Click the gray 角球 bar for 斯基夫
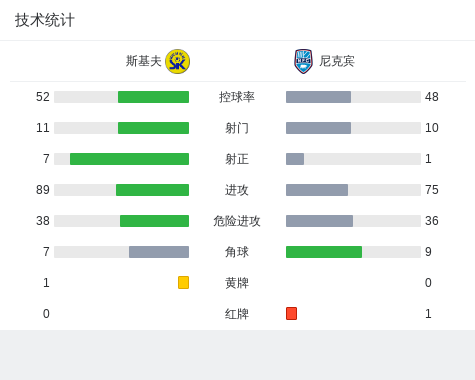 pyautogui.click(x=159, y=252)
